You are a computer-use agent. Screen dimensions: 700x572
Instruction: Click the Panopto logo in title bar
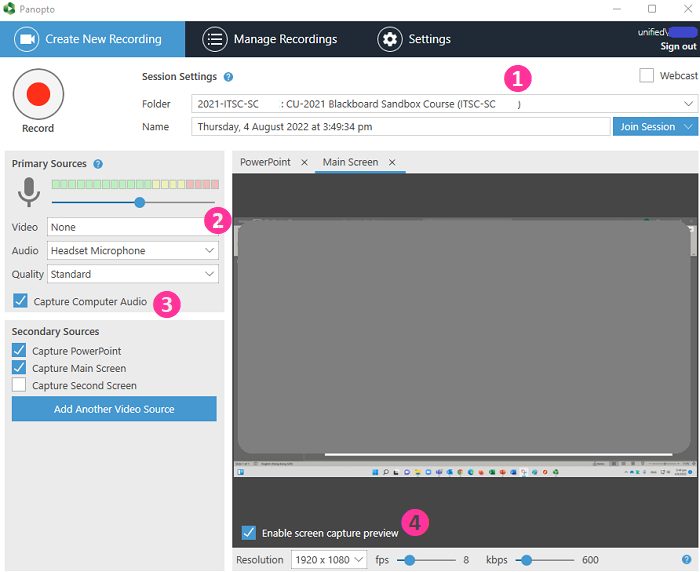click(9, 8)
